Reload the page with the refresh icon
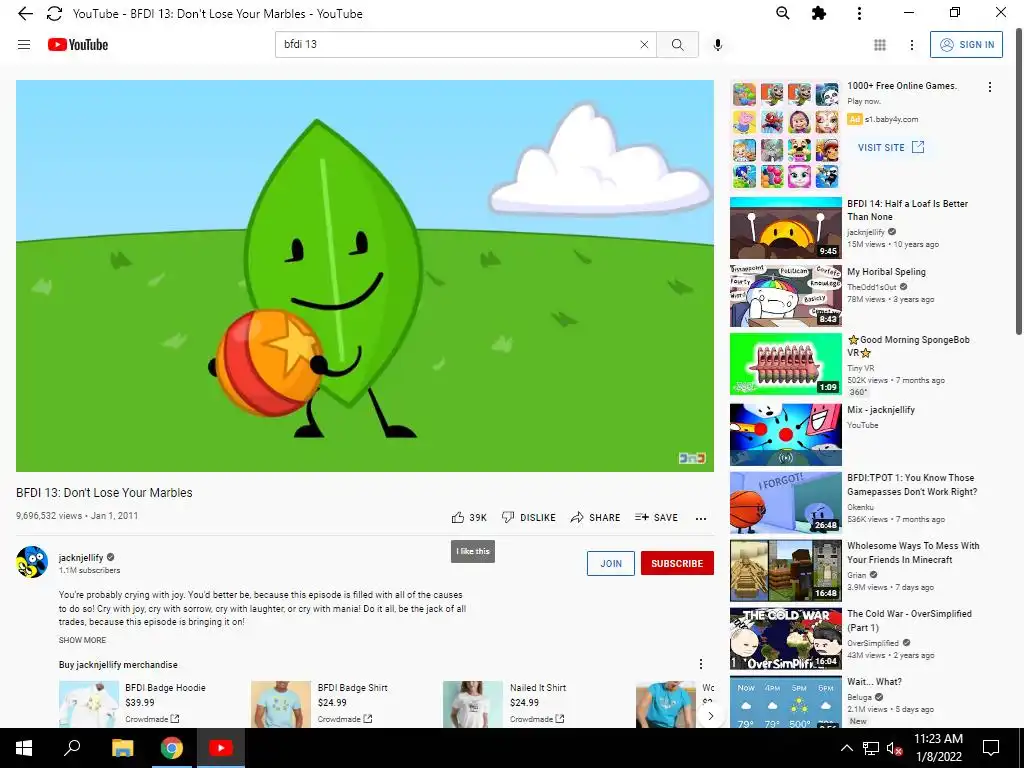1024x768 pixels. coord(54,13)
